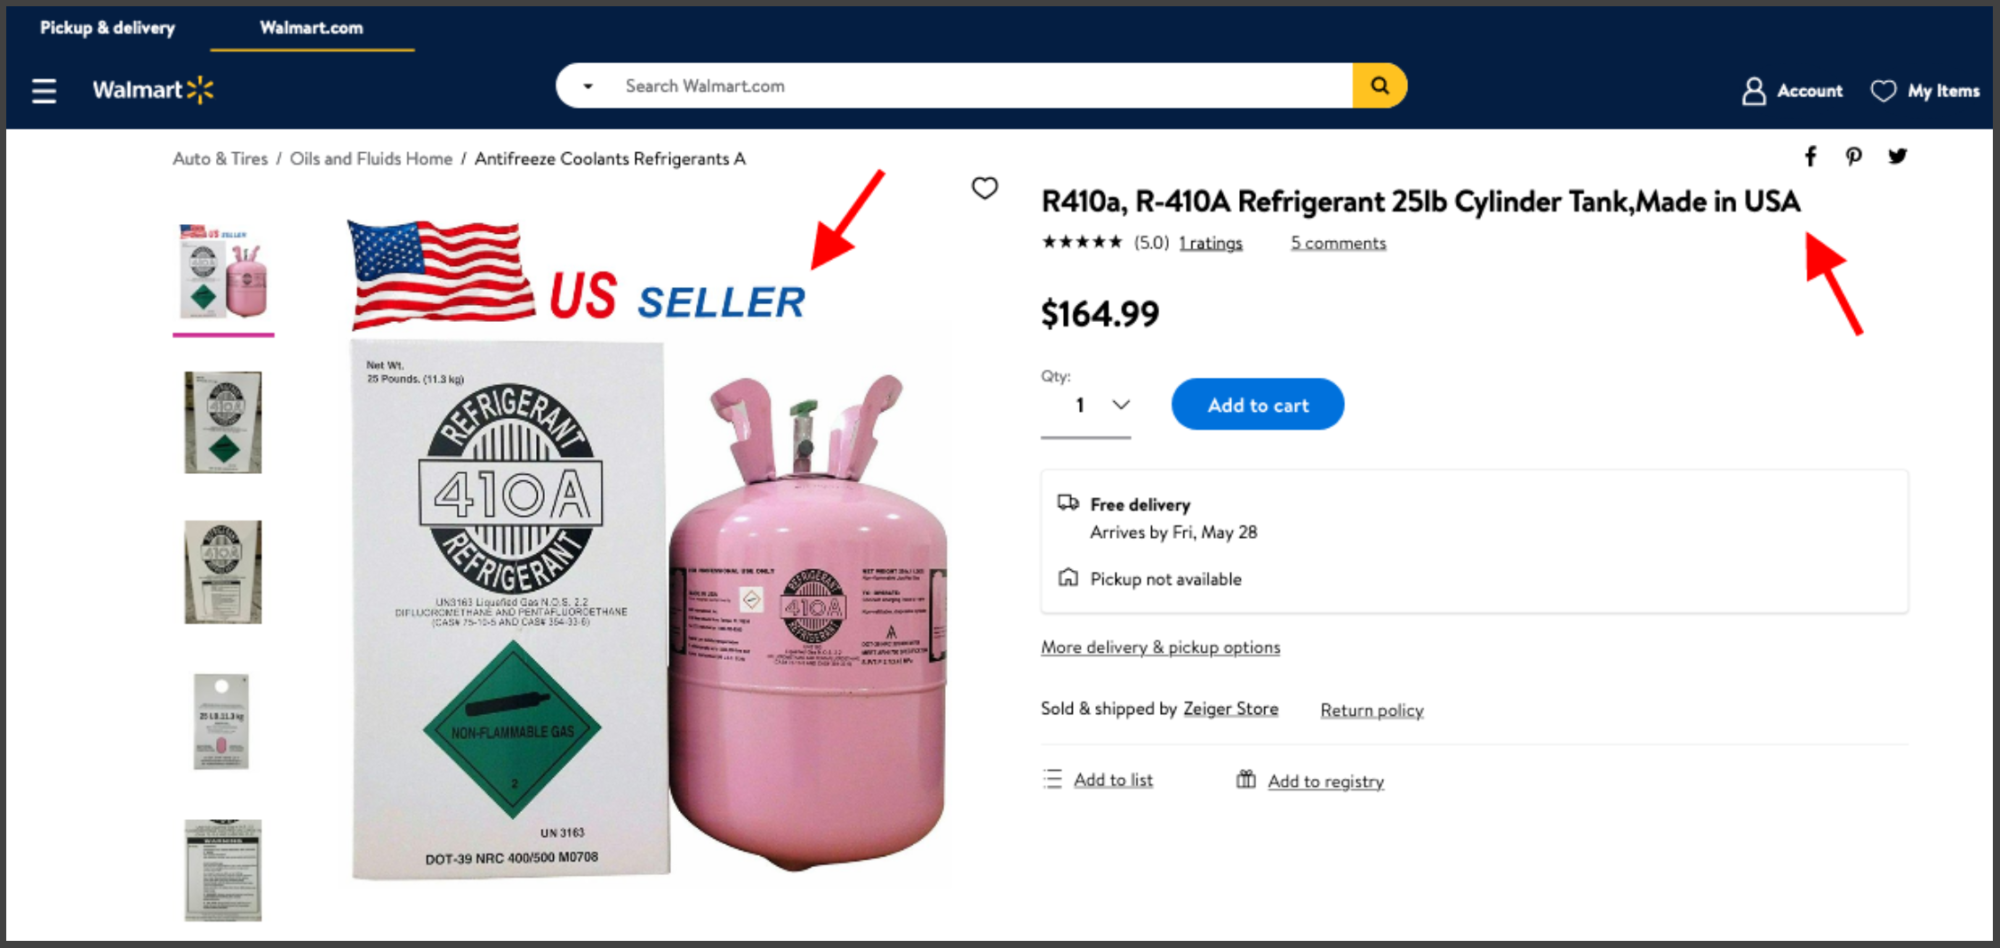The width and height of the screenshot is (2000, 948).
Task: Open the Qty quantity dropdown
Action: [1086, 406]
